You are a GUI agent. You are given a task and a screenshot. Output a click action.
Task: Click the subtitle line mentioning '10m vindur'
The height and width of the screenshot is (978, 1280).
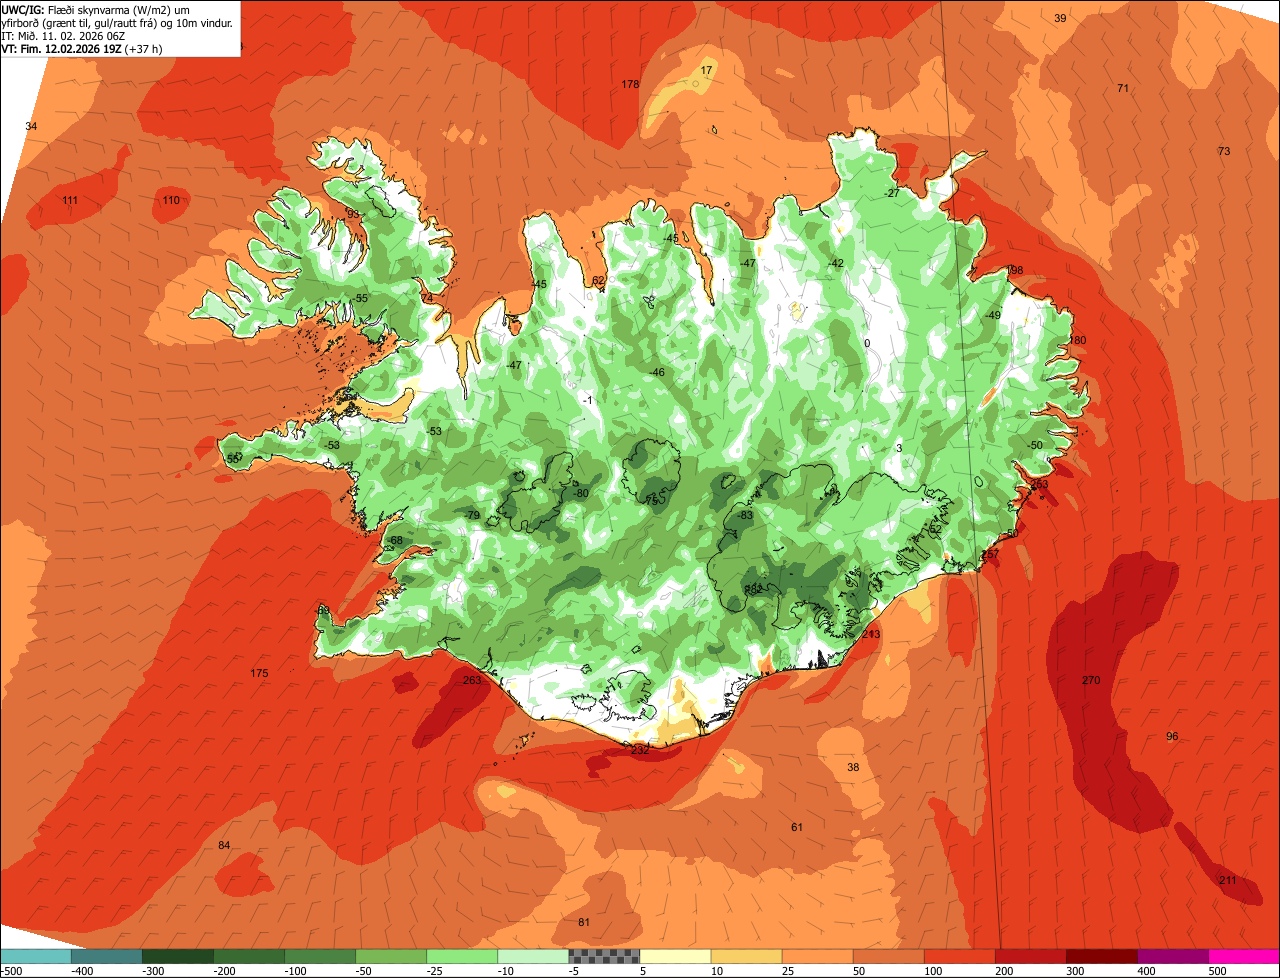pos(118,22)
